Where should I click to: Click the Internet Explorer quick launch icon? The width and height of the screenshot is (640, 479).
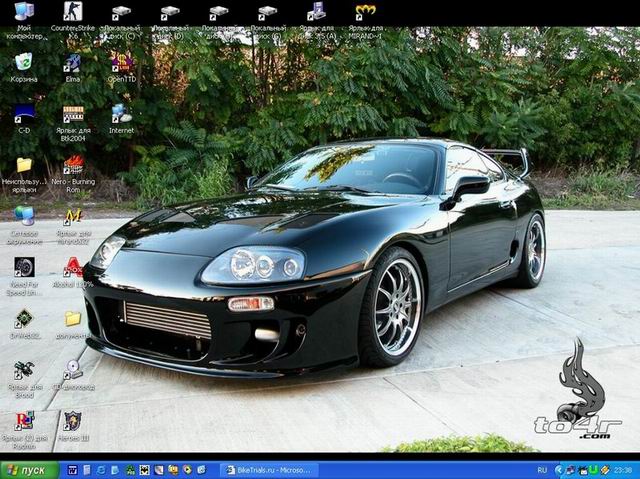coord(100,469)
